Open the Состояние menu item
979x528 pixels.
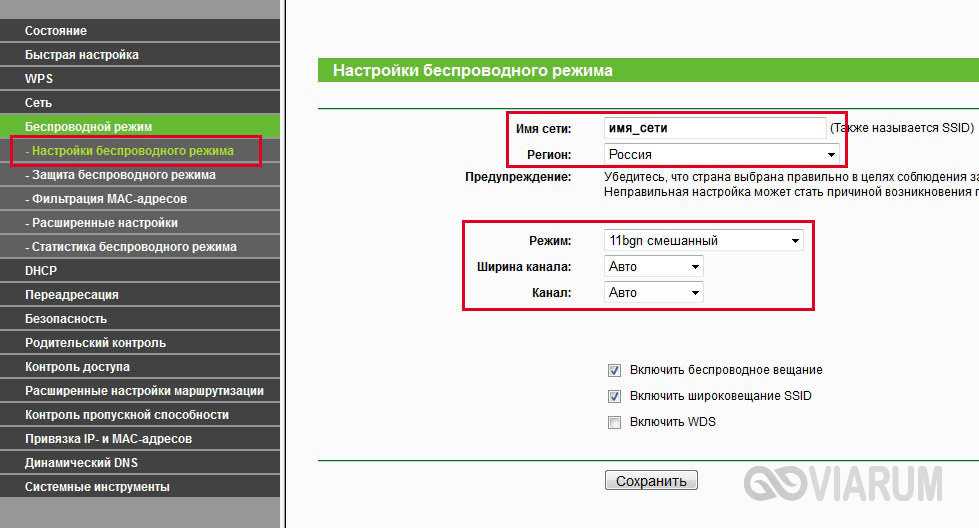(56, 31)
